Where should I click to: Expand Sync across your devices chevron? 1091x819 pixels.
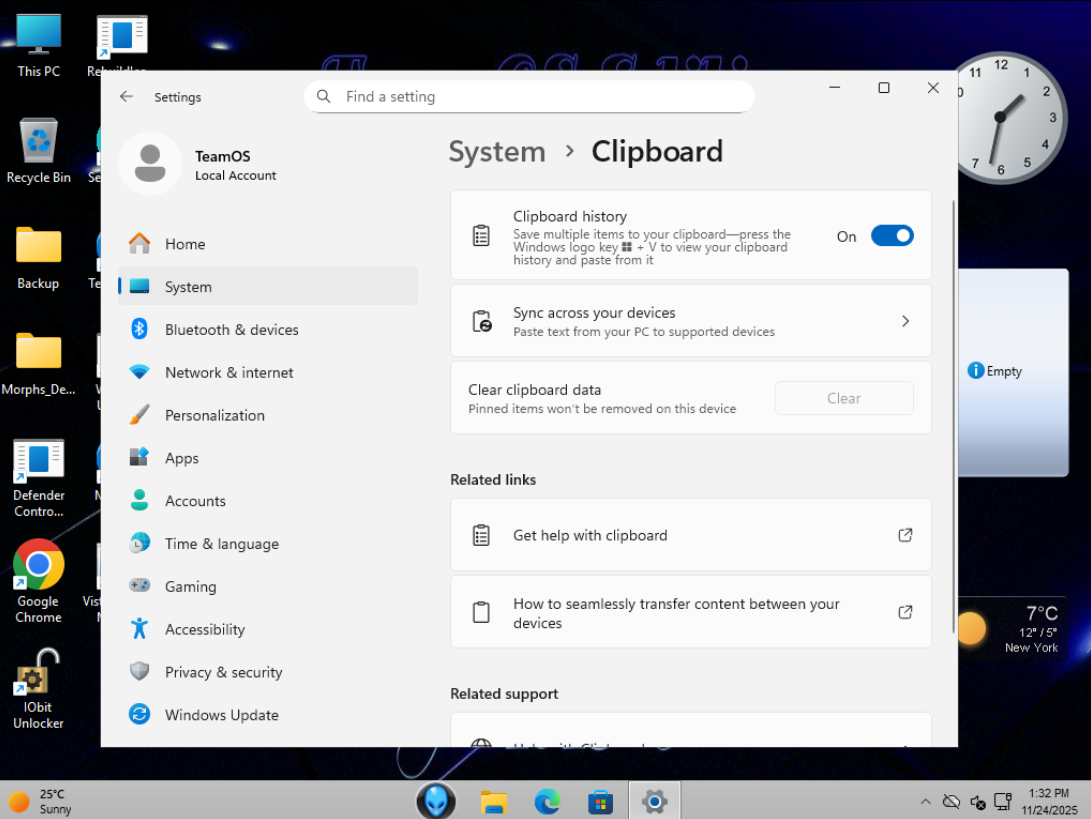tap(904, 321)
